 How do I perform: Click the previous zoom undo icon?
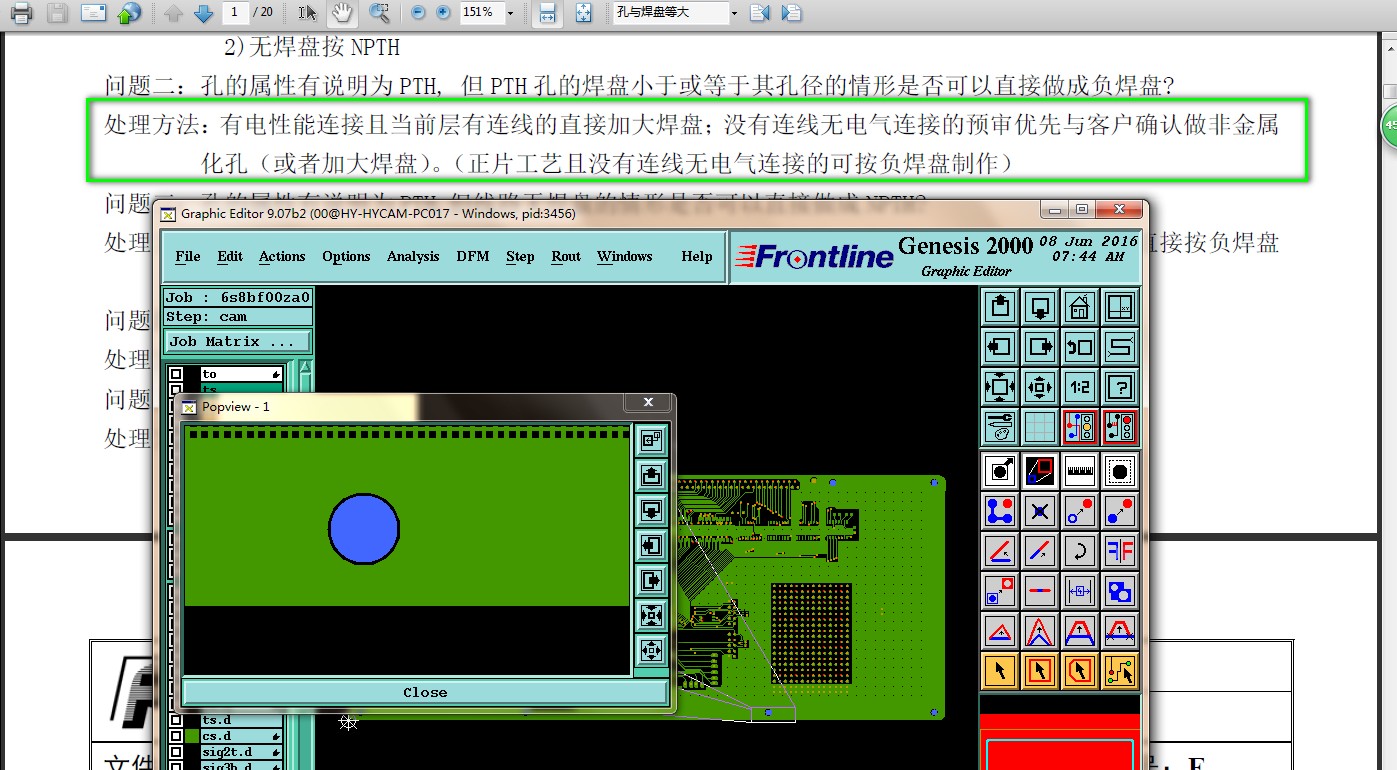1080,347
